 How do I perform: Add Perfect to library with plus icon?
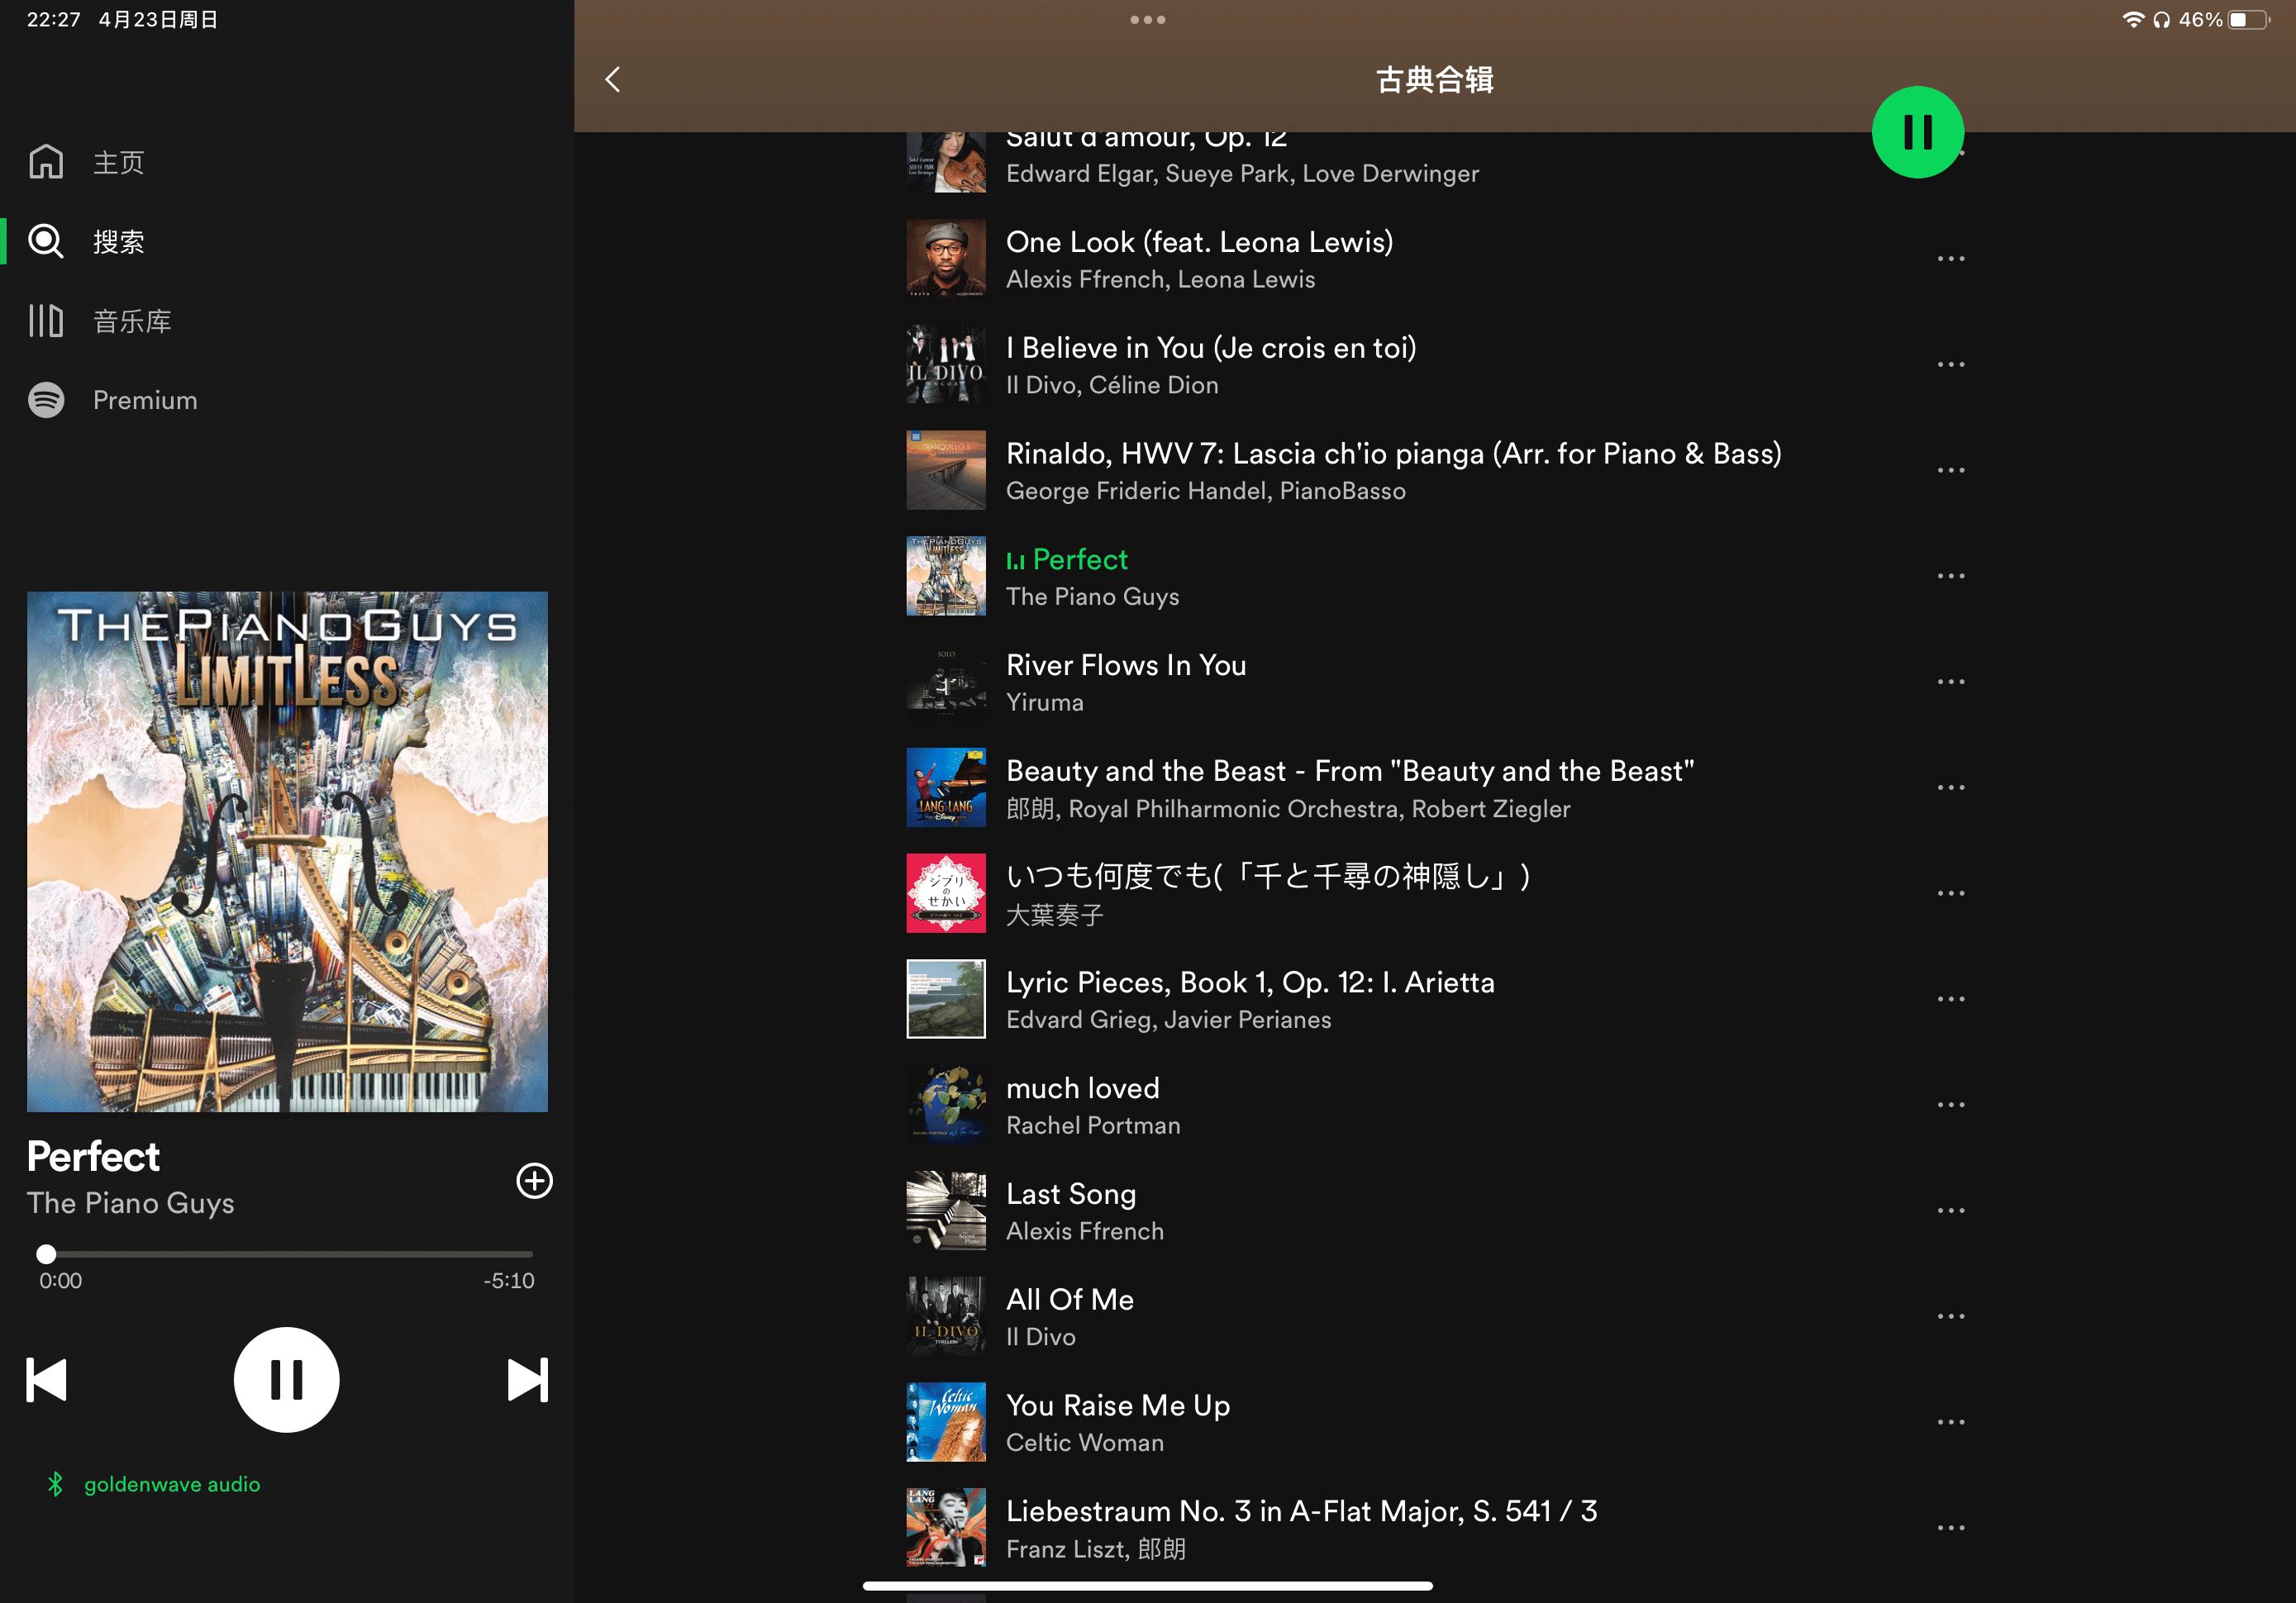click(x=534, y=1180)
